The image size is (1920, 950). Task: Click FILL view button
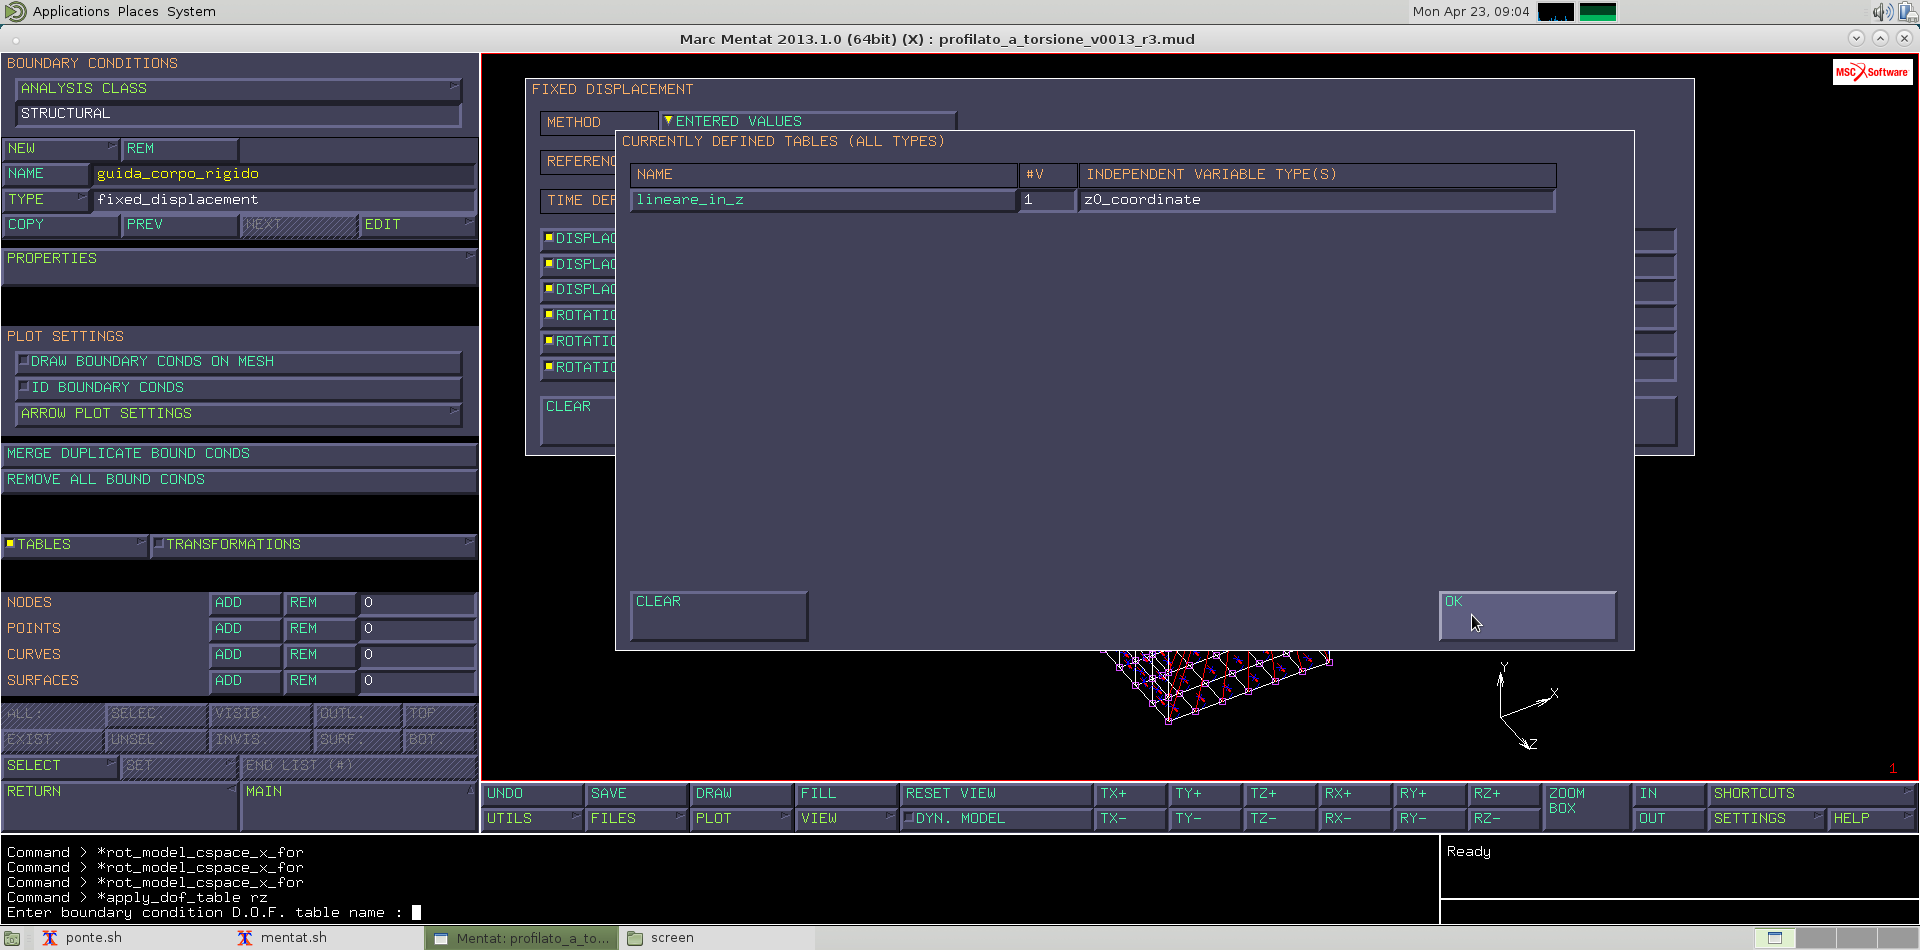pyautogui.click(x=846, y=794)
